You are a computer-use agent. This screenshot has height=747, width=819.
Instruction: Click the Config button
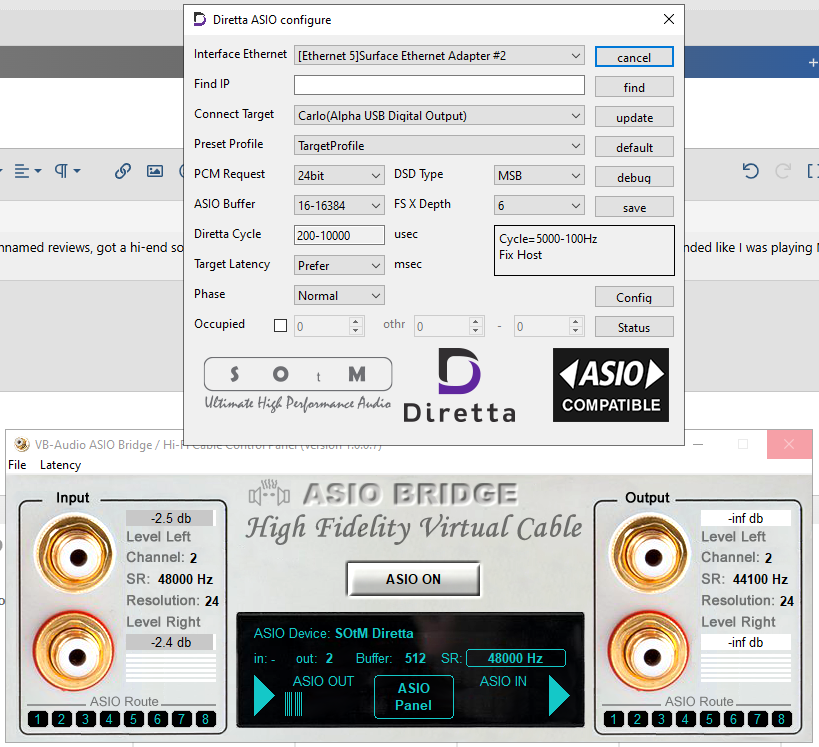634,297
